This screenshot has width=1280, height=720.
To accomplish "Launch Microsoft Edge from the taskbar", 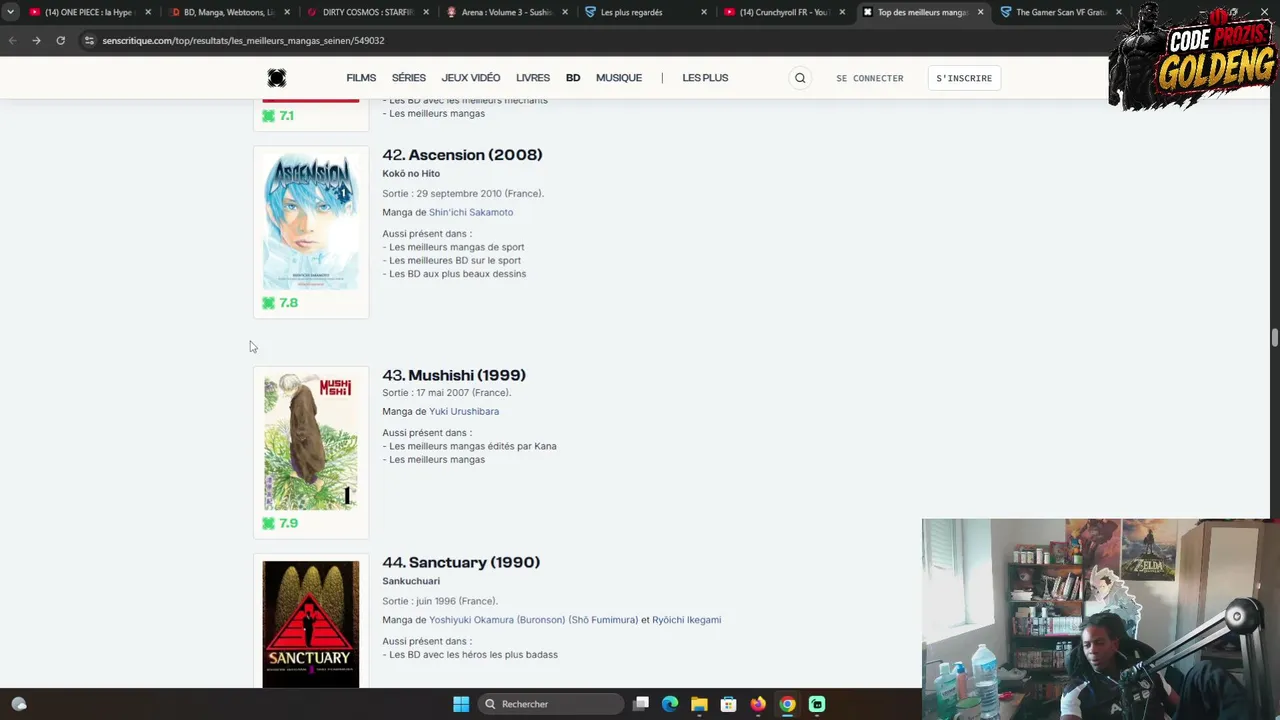I will pos(670,704).
